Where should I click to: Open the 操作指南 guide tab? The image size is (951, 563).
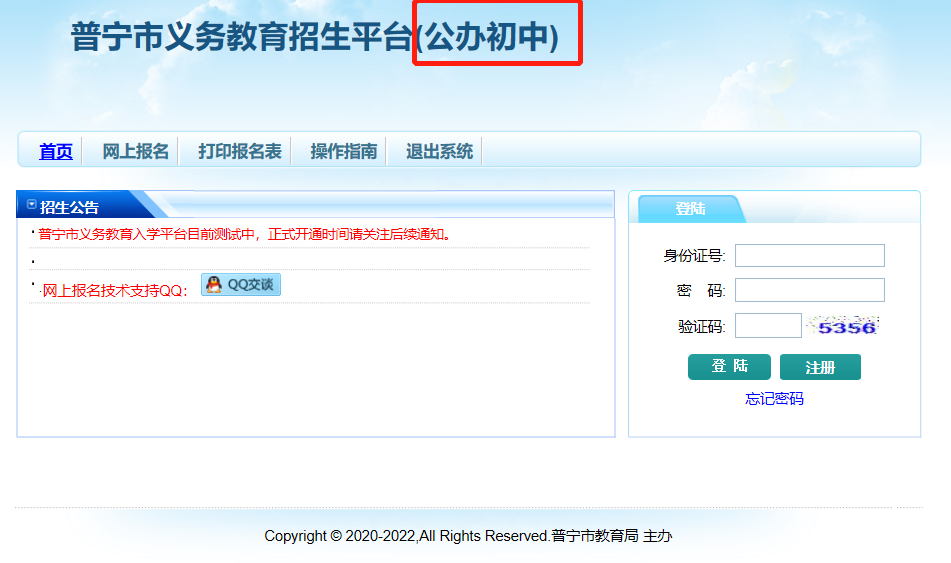click(344, 151)
